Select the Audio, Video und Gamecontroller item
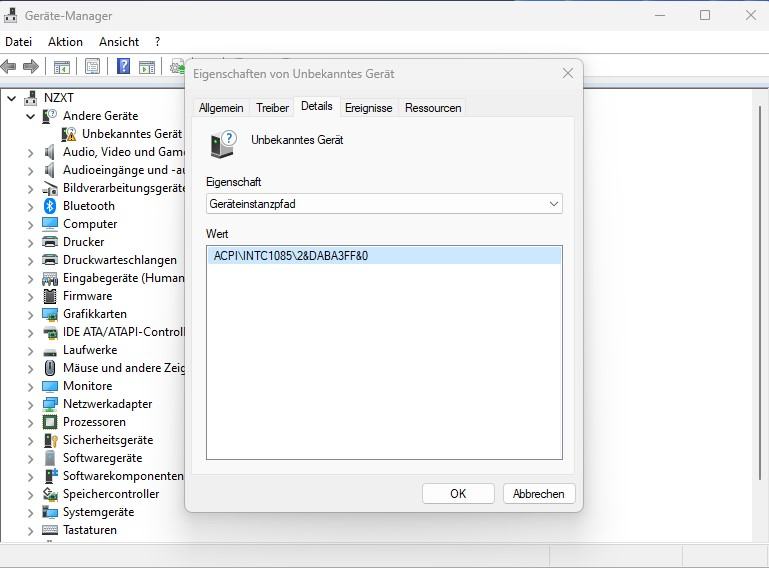 point(124,152)
